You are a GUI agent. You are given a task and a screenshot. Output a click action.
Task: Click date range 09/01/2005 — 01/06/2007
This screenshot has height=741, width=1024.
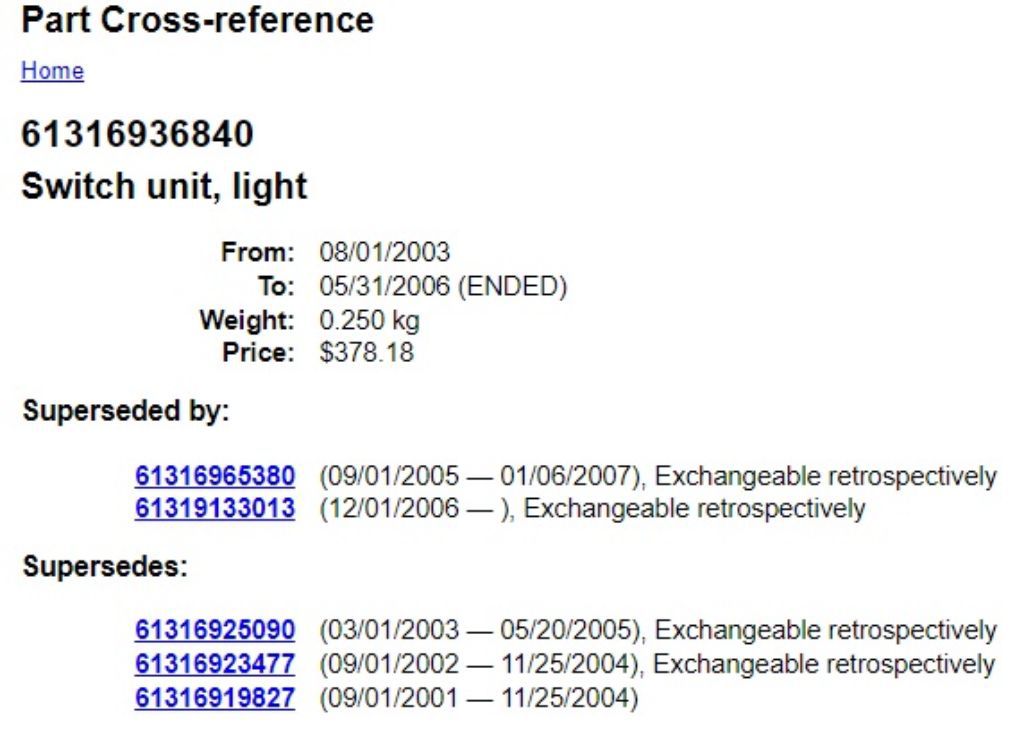479,476
